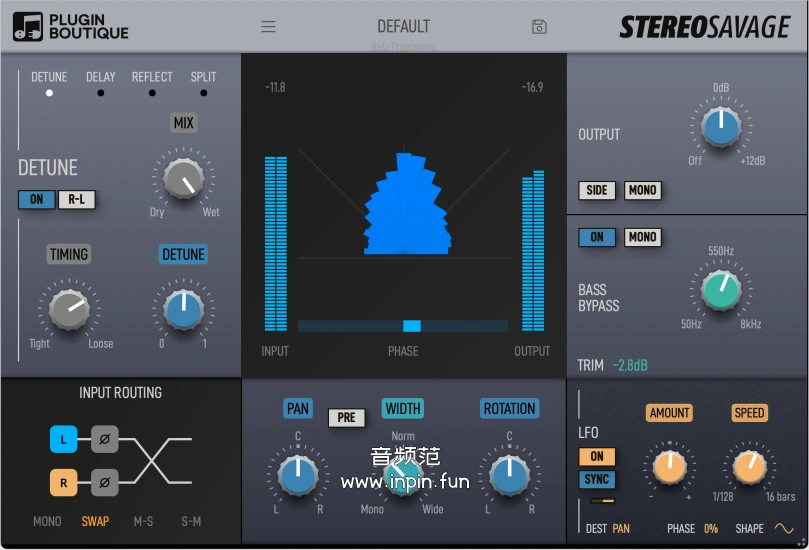Image resolution: width=809 pixels, height=550 pixels.
Task: Click the Plugin Boutique logo
Action: pos(71,26)
